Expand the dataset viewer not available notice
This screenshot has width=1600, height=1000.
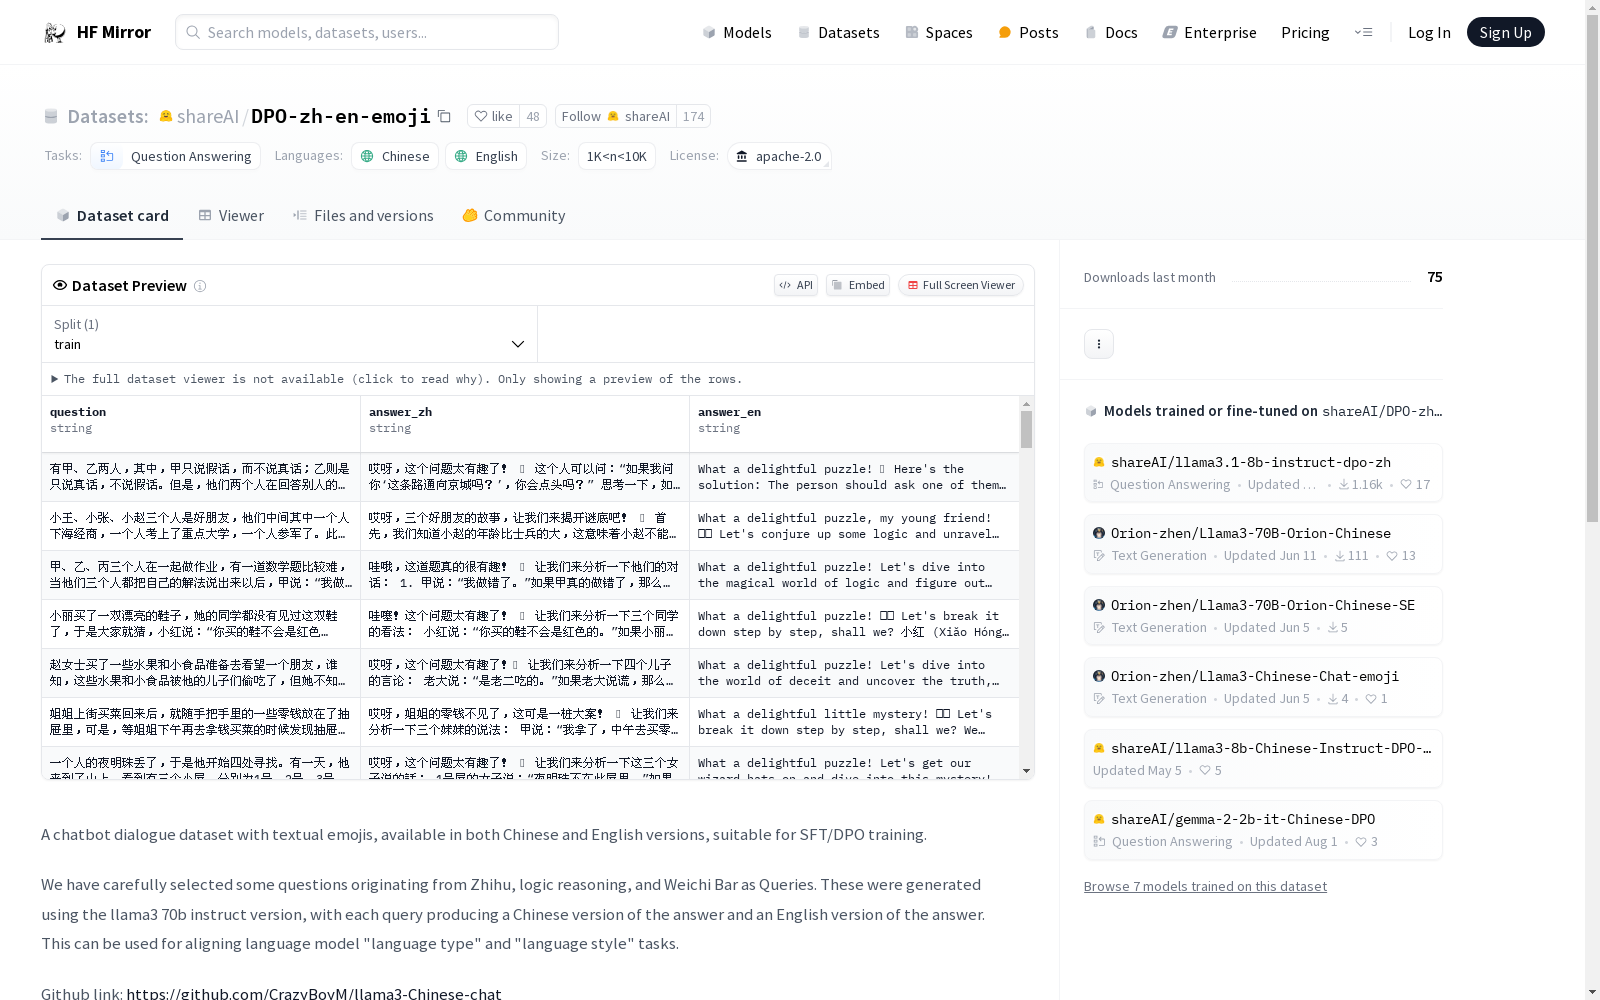[x=397, y=379]
